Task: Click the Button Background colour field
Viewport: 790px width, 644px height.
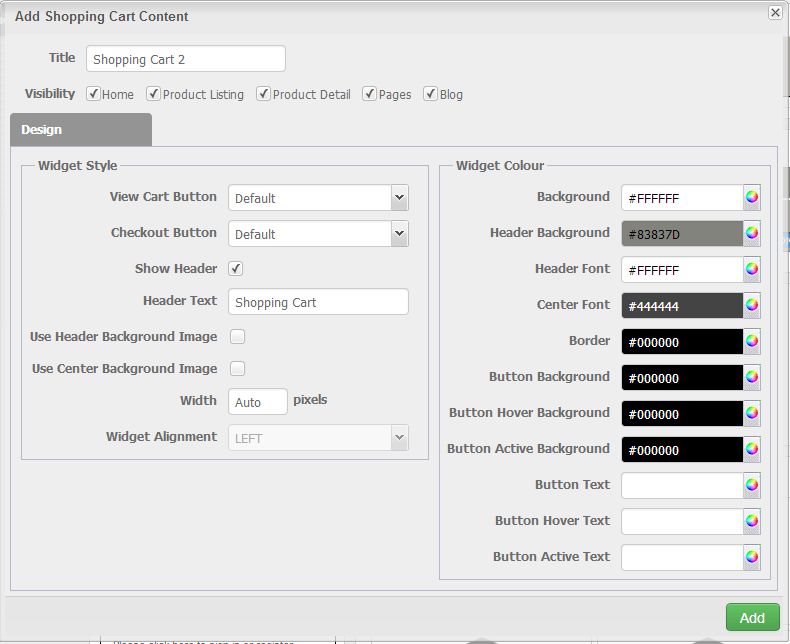Action: click(x=682, y=378)
